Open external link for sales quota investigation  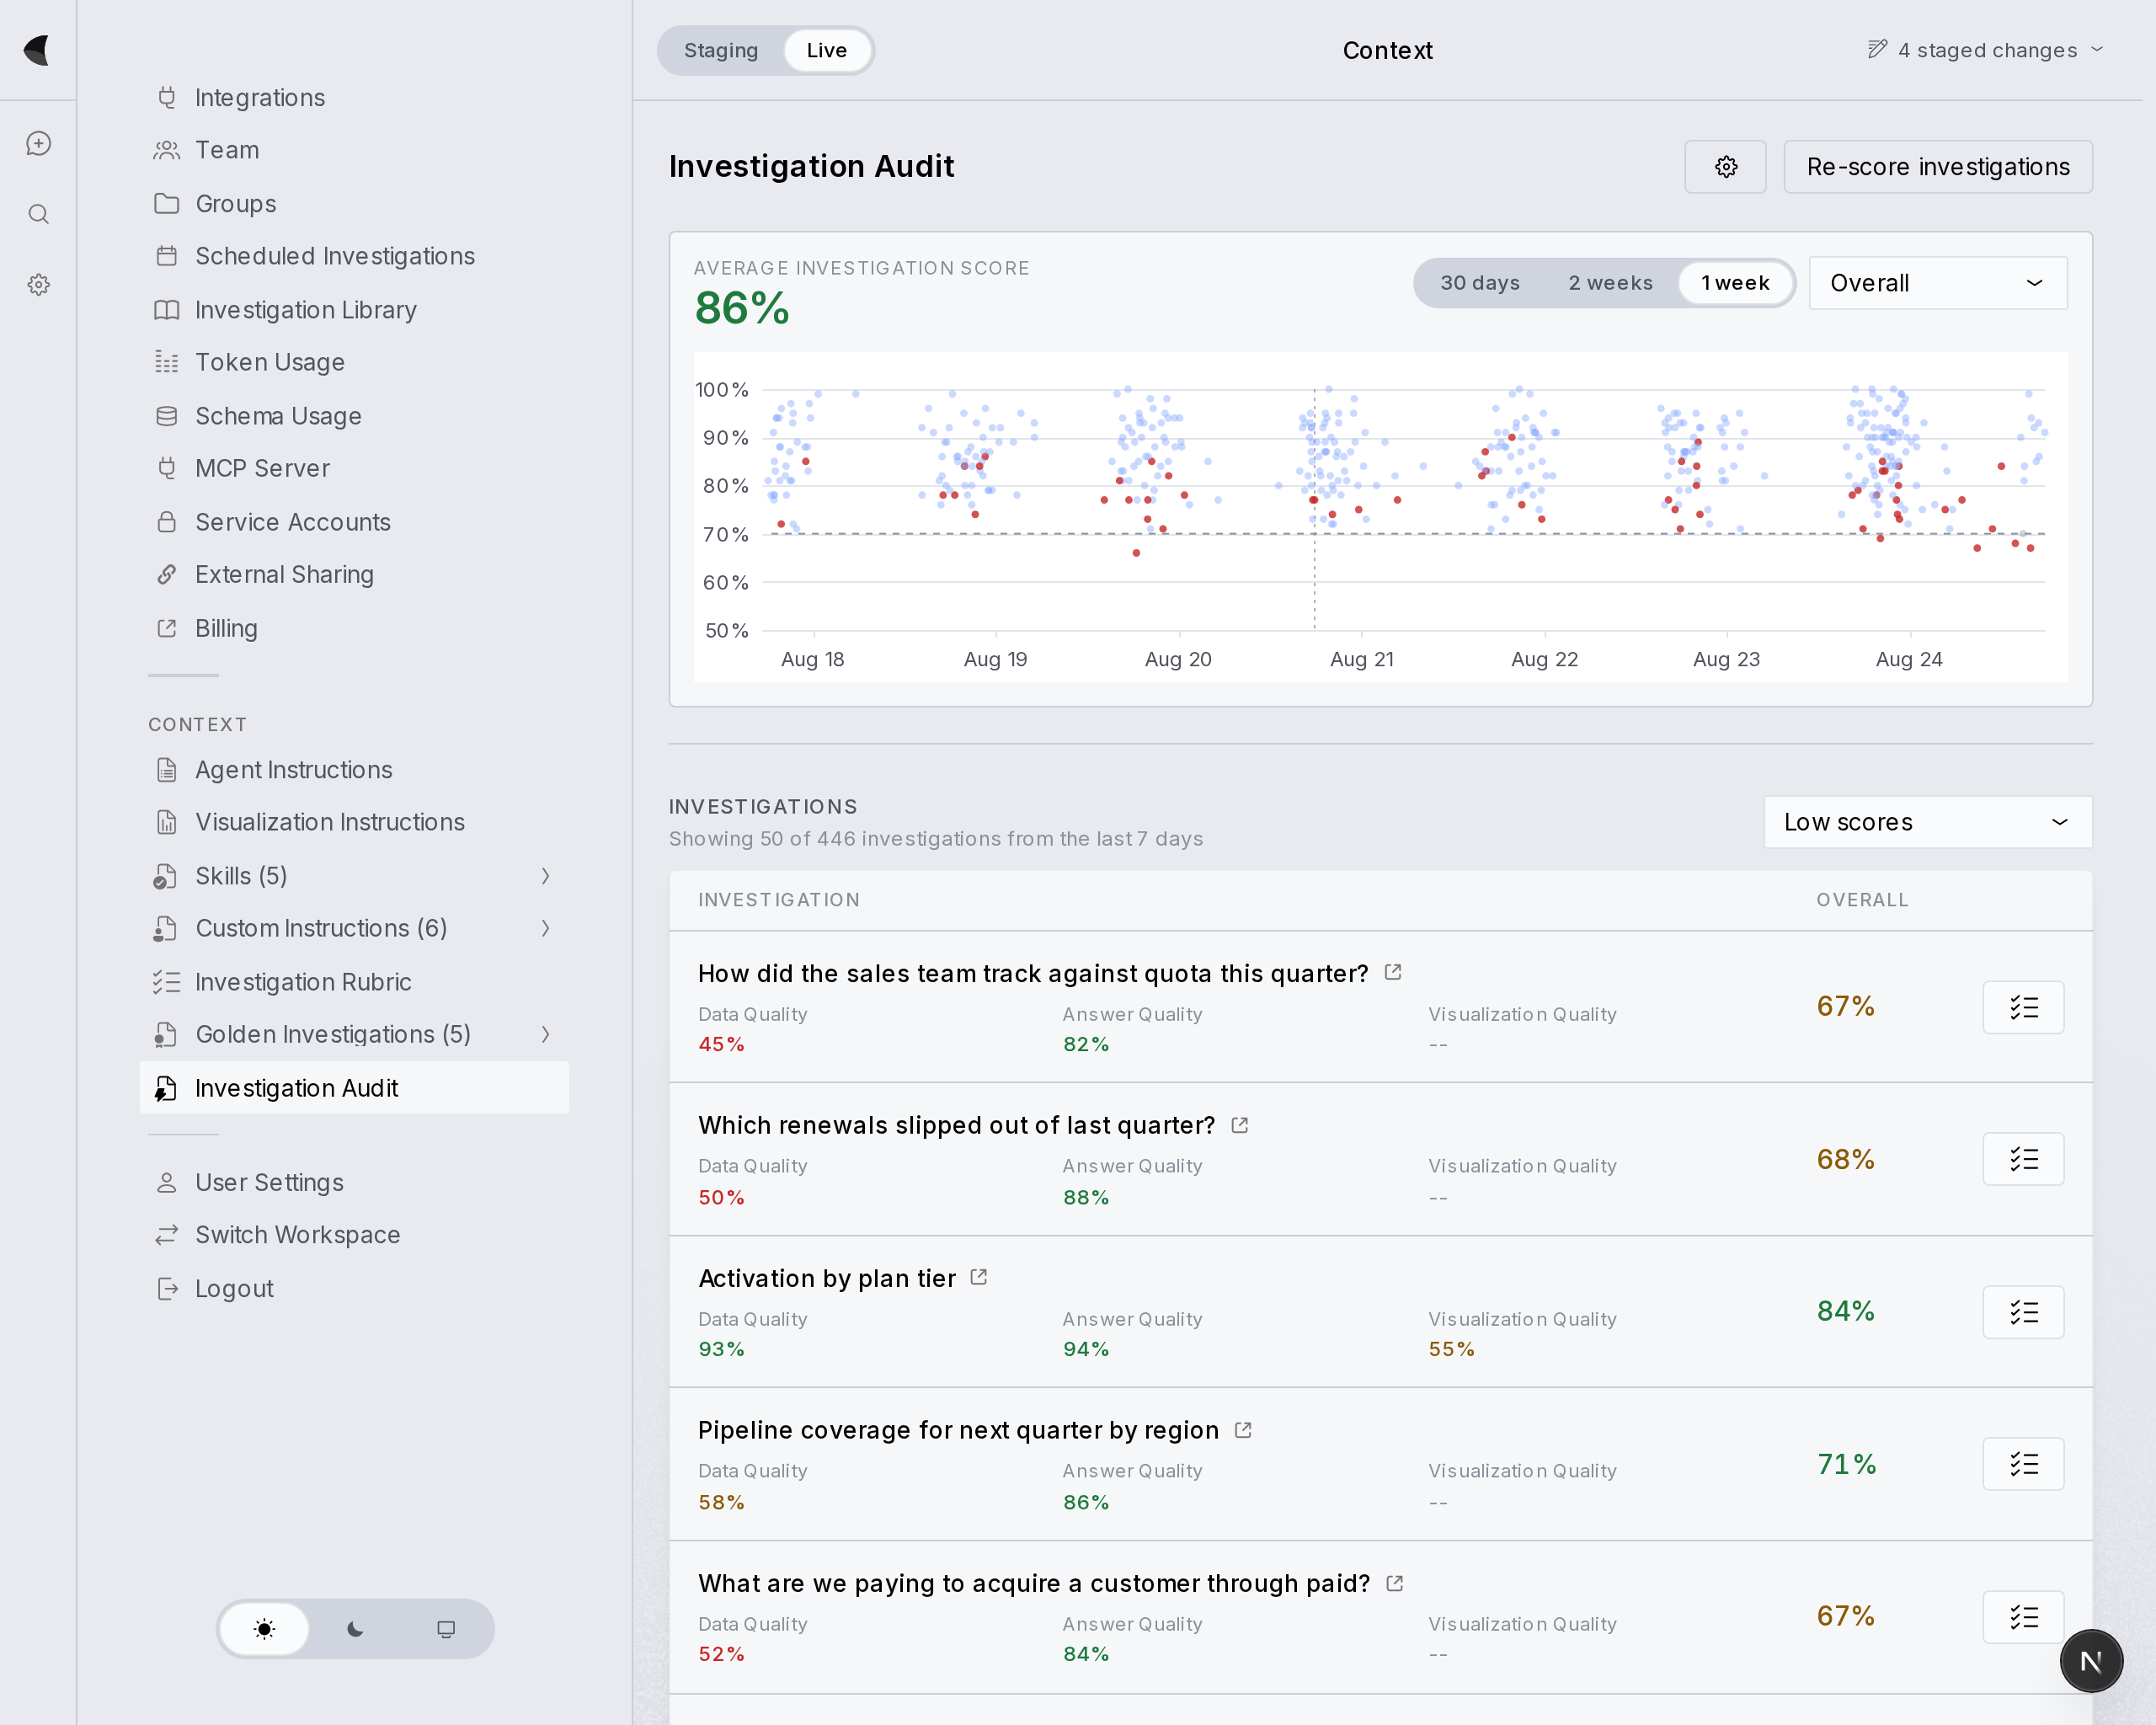[x=1393, y=972]
